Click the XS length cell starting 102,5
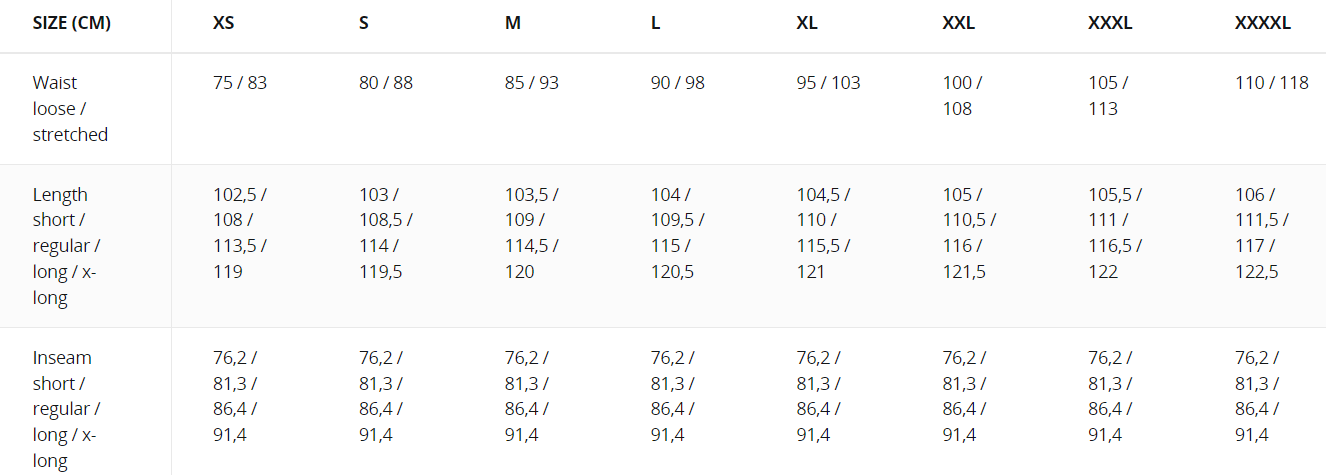1326x475 pixels. point(240,233)
